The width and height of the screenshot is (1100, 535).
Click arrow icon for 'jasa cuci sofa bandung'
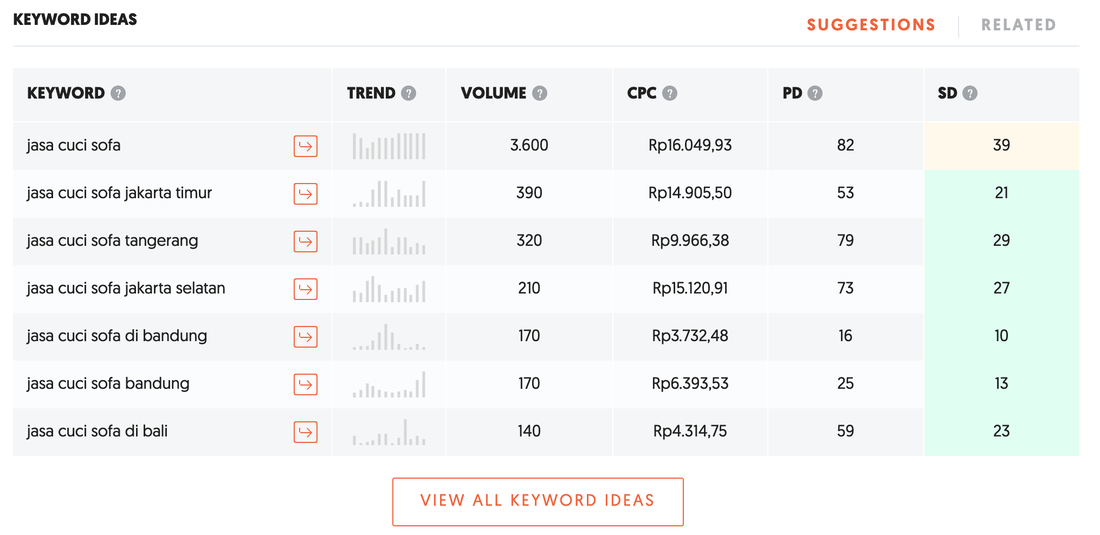pos(305,384)
